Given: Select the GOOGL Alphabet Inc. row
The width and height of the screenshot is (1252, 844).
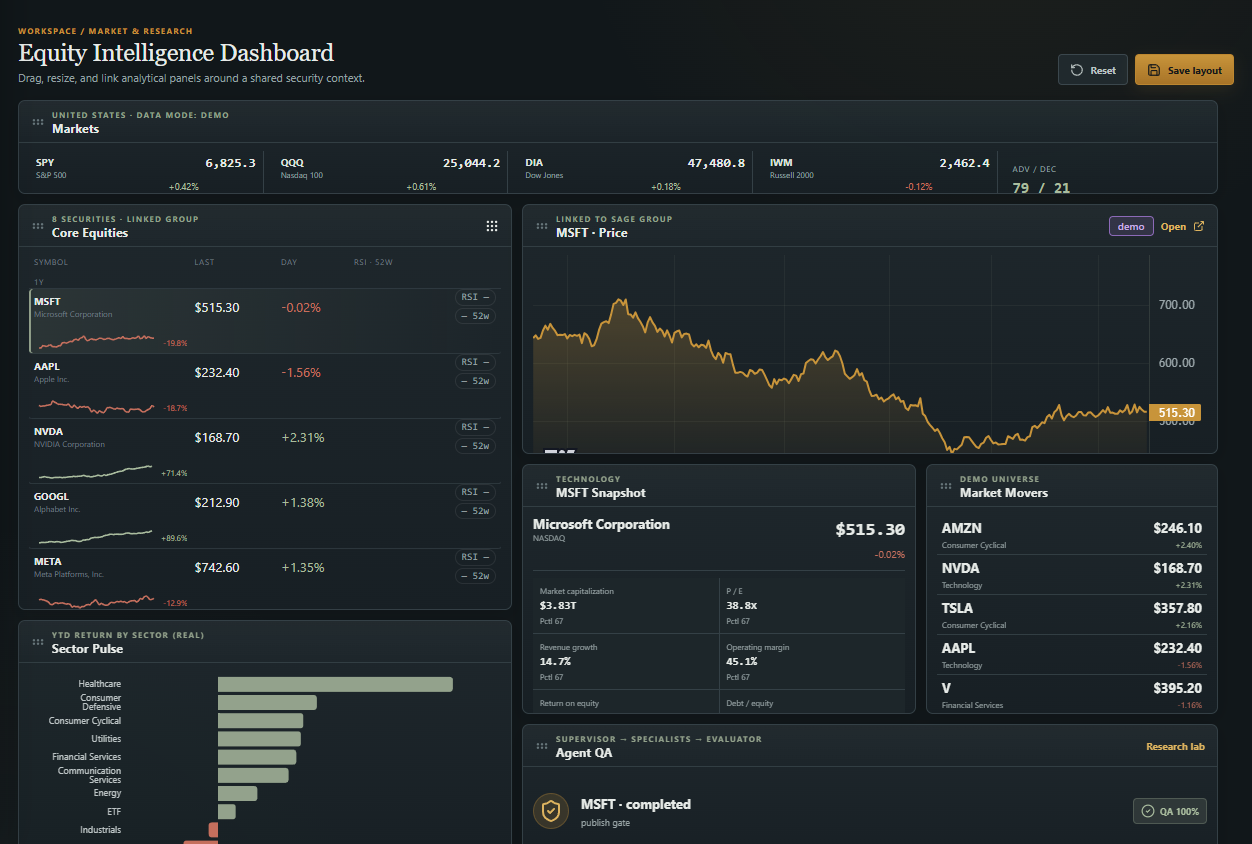Looking at the screenshot, I should coord(265,516).
